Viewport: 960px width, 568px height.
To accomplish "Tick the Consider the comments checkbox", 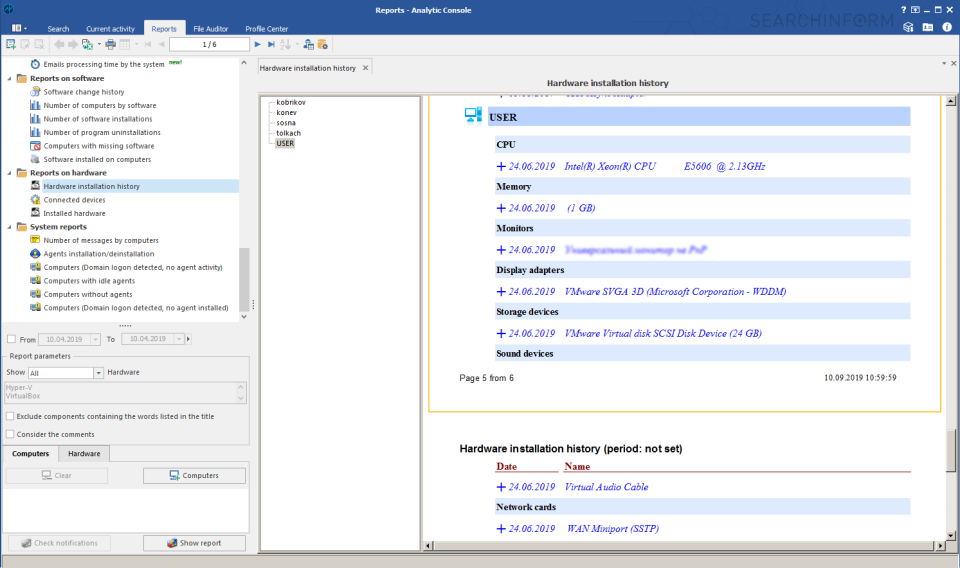I will (10, 434).
